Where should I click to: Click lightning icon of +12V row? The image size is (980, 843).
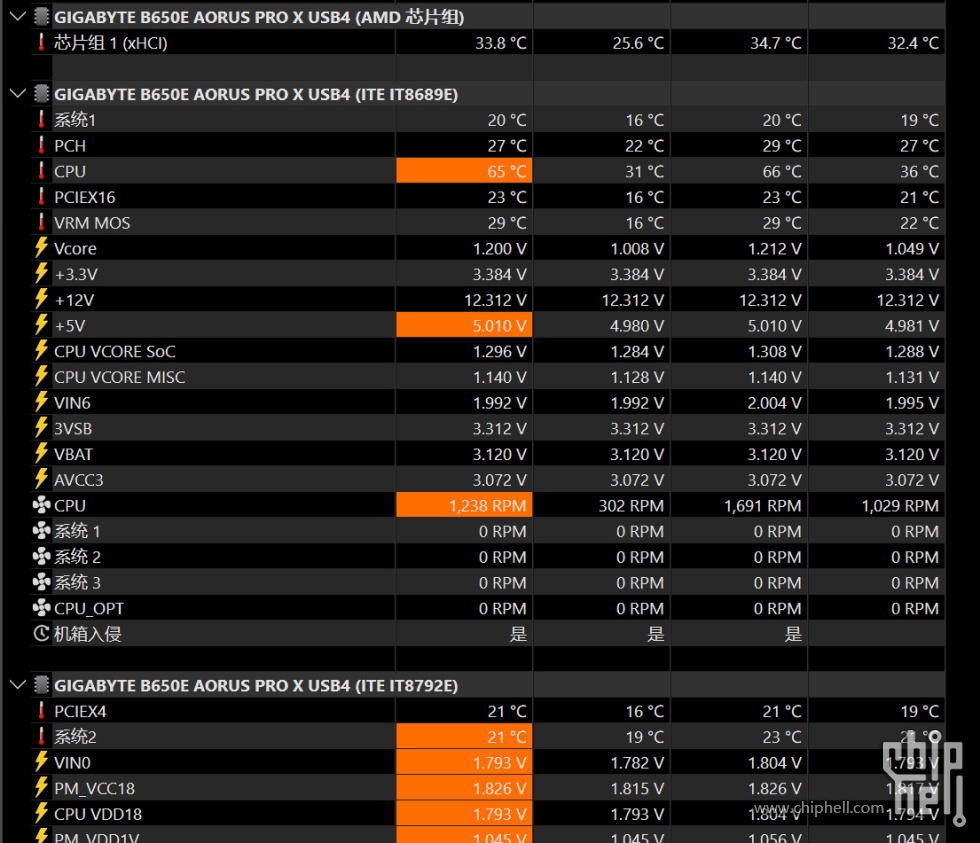pyautogui.click(x=41, y=299)
